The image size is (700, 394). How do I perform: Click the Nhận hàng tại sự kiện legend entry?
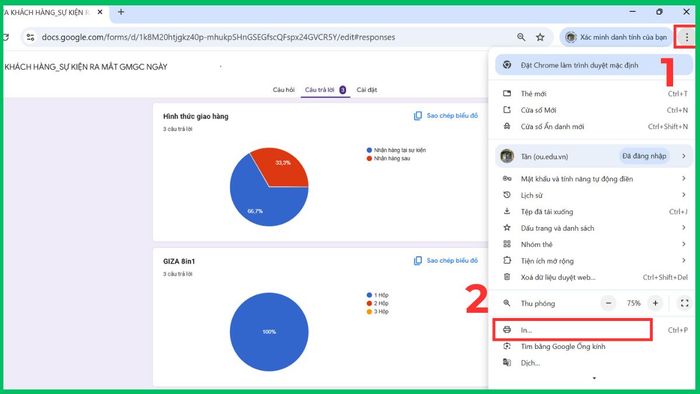coord(396,150)
